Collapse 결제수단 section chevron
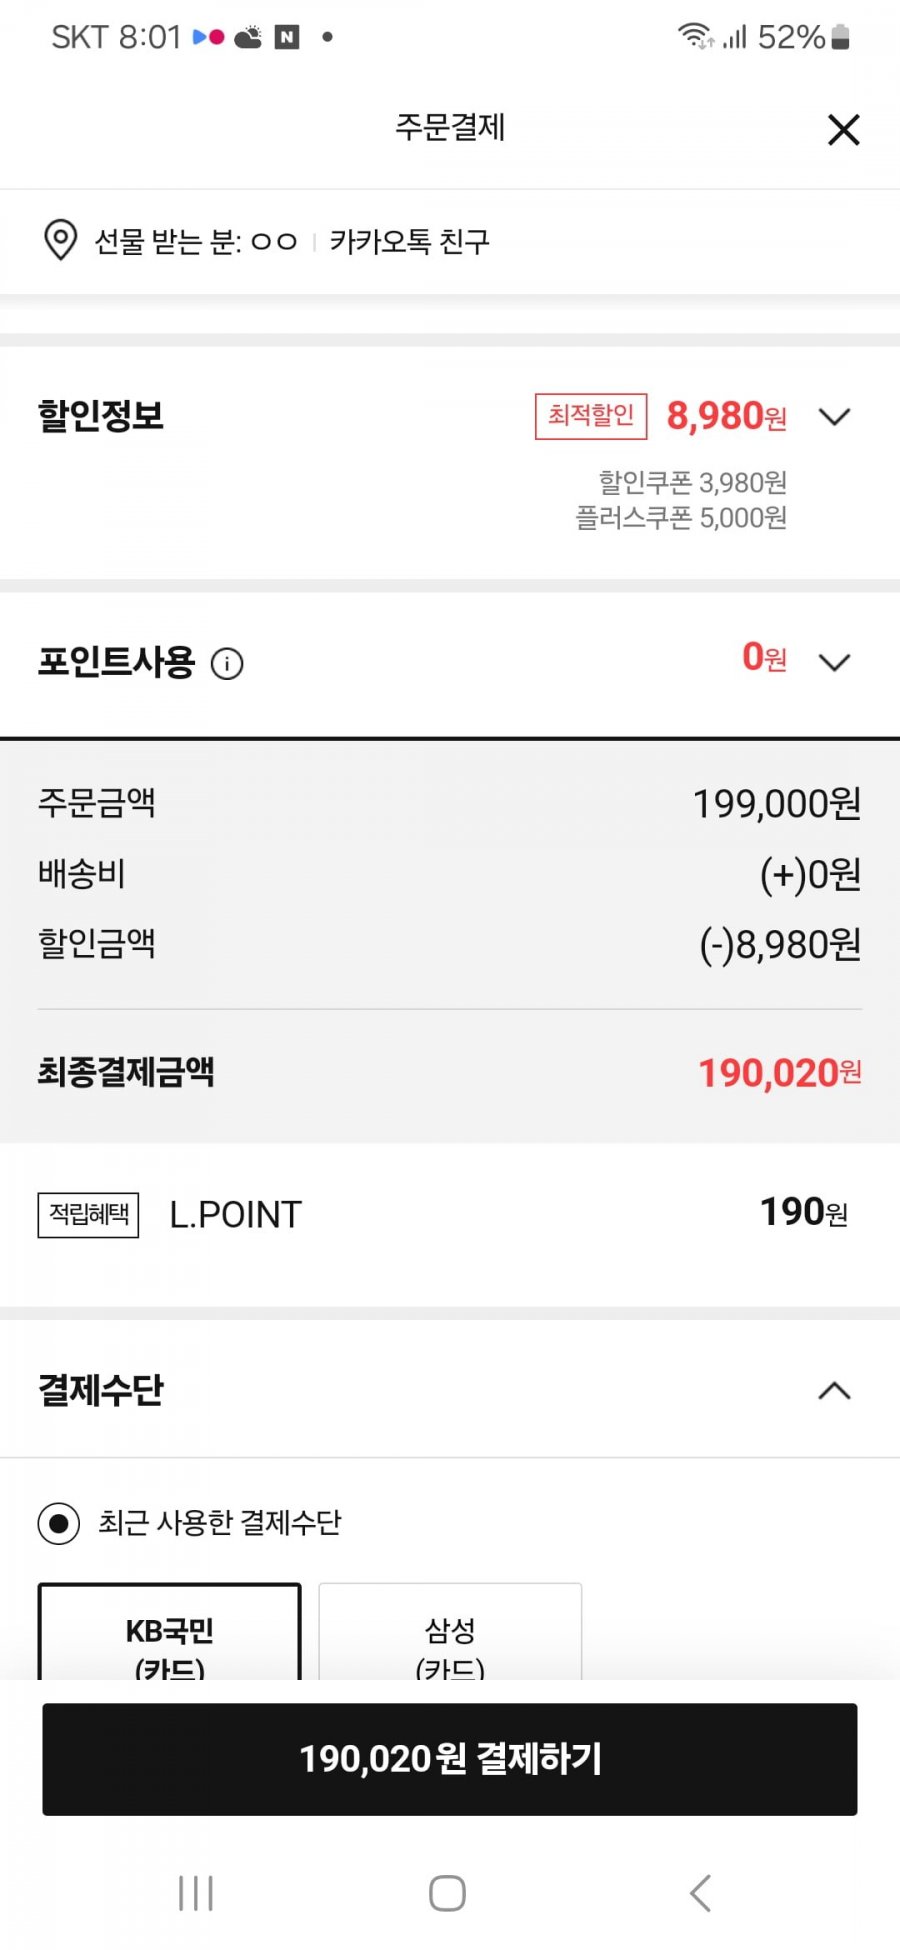The height and width of the screenshot is (1950, 900). point(834,1390)
